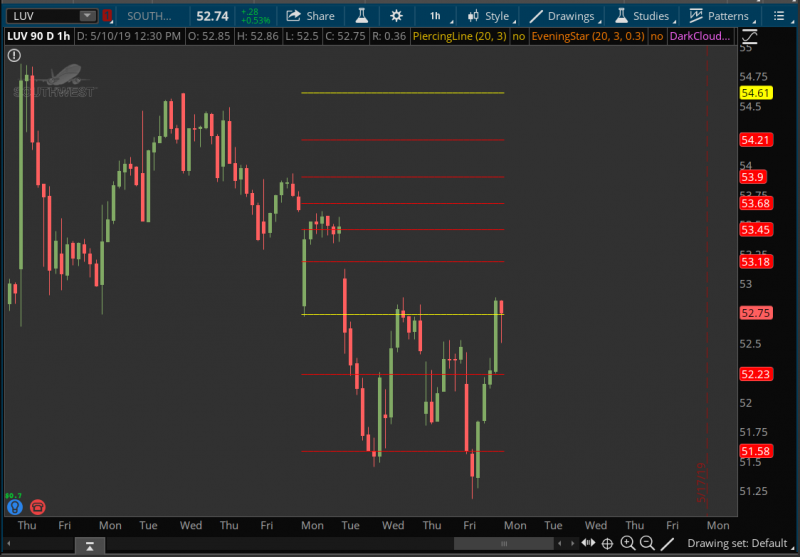The height and width of the screenshot is (557, 800).
Task: Open the Style button
Action: coord(487,16)
